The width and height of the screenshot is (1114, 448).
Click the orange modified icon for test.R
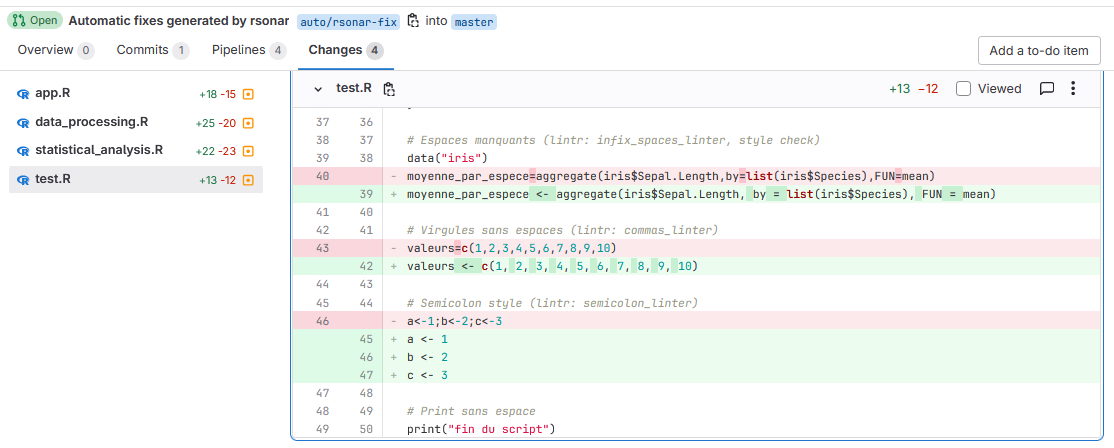click(248, 180)
